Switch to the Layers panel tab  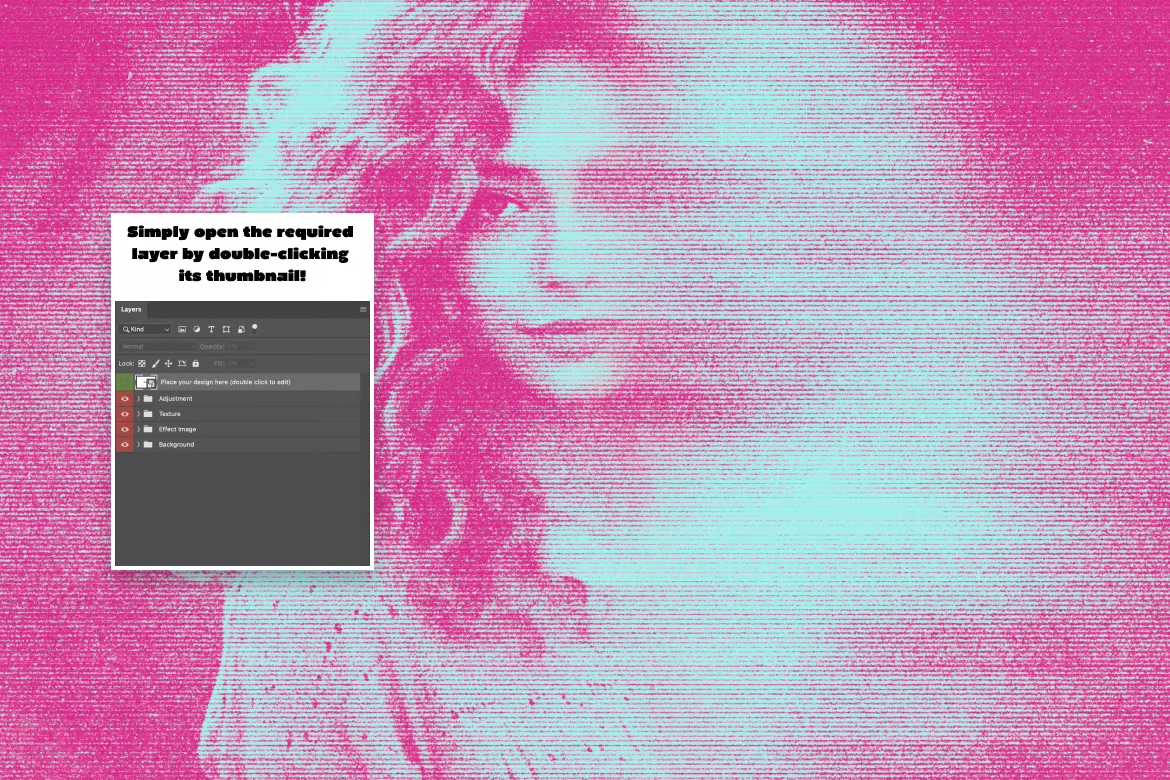coord(130,309)
